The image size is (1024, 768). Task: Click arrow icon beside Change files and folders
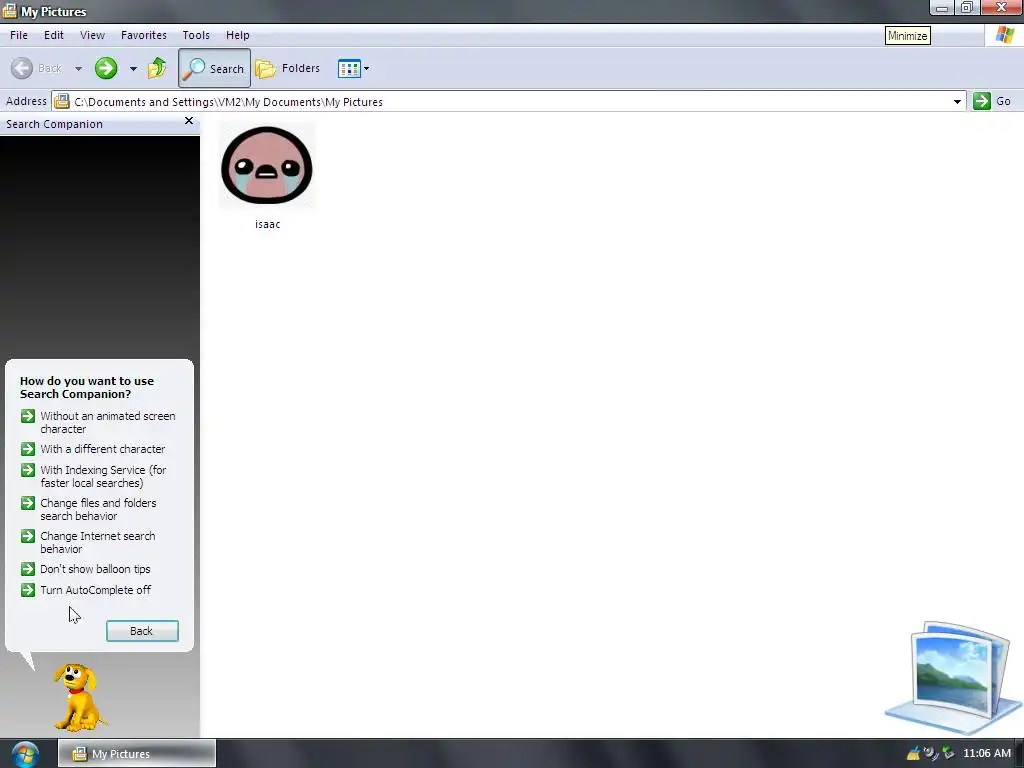click(27, 503)
